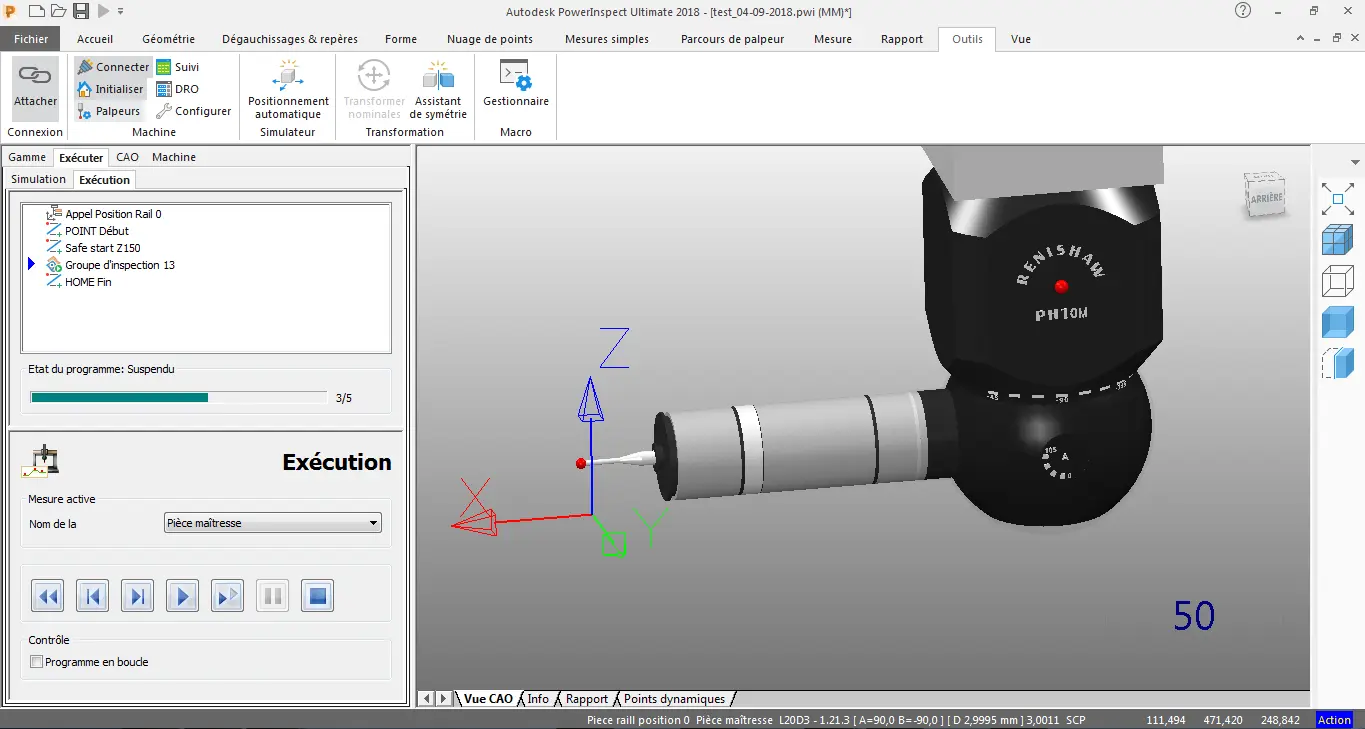1365x729 pixels.
Task: Open the Parcours de palpeur tab
Action: click(733, 39)
